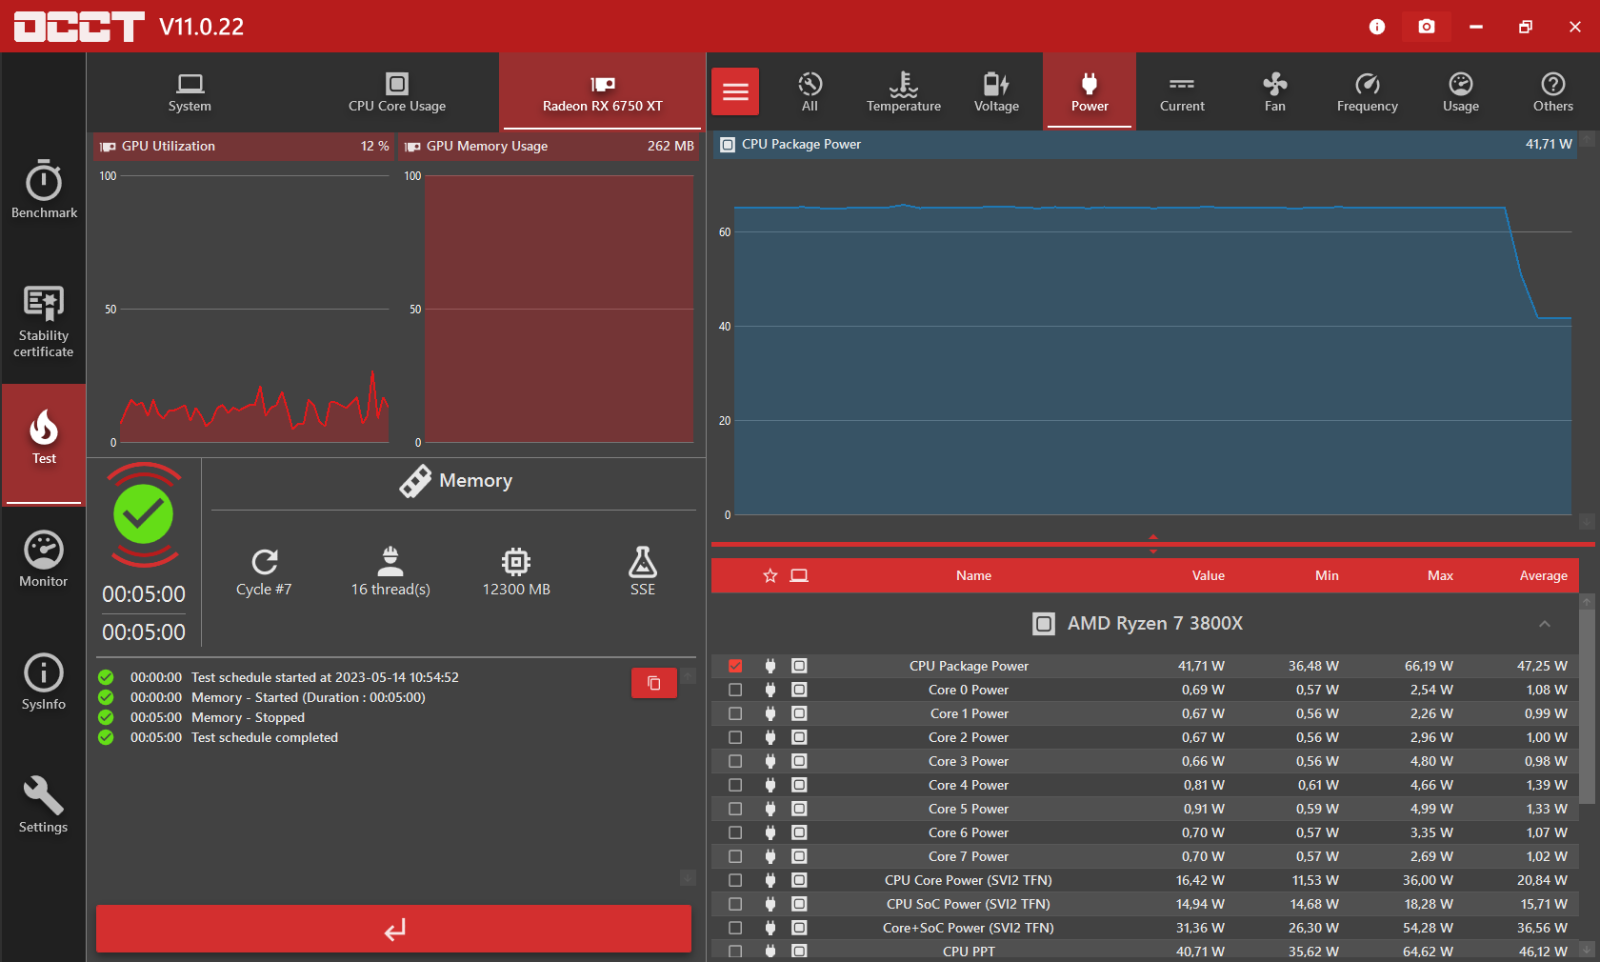Switch to the System tab
The width and height of the screenshot is (1600, 962).
click(x=189, y=92)
